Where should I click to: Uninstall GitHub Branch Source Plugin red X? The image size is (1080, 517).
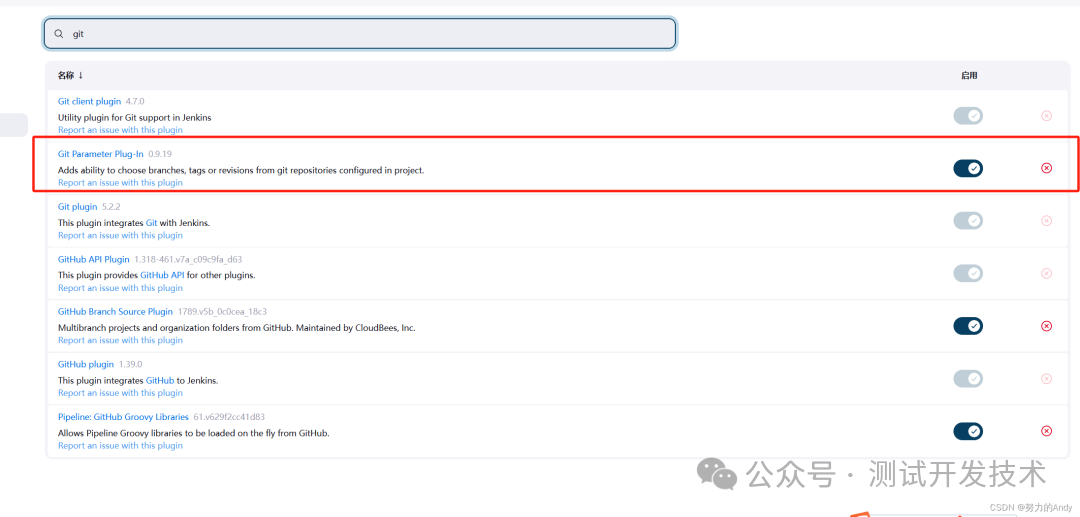pyautogui.click(x=1046, y=326)
